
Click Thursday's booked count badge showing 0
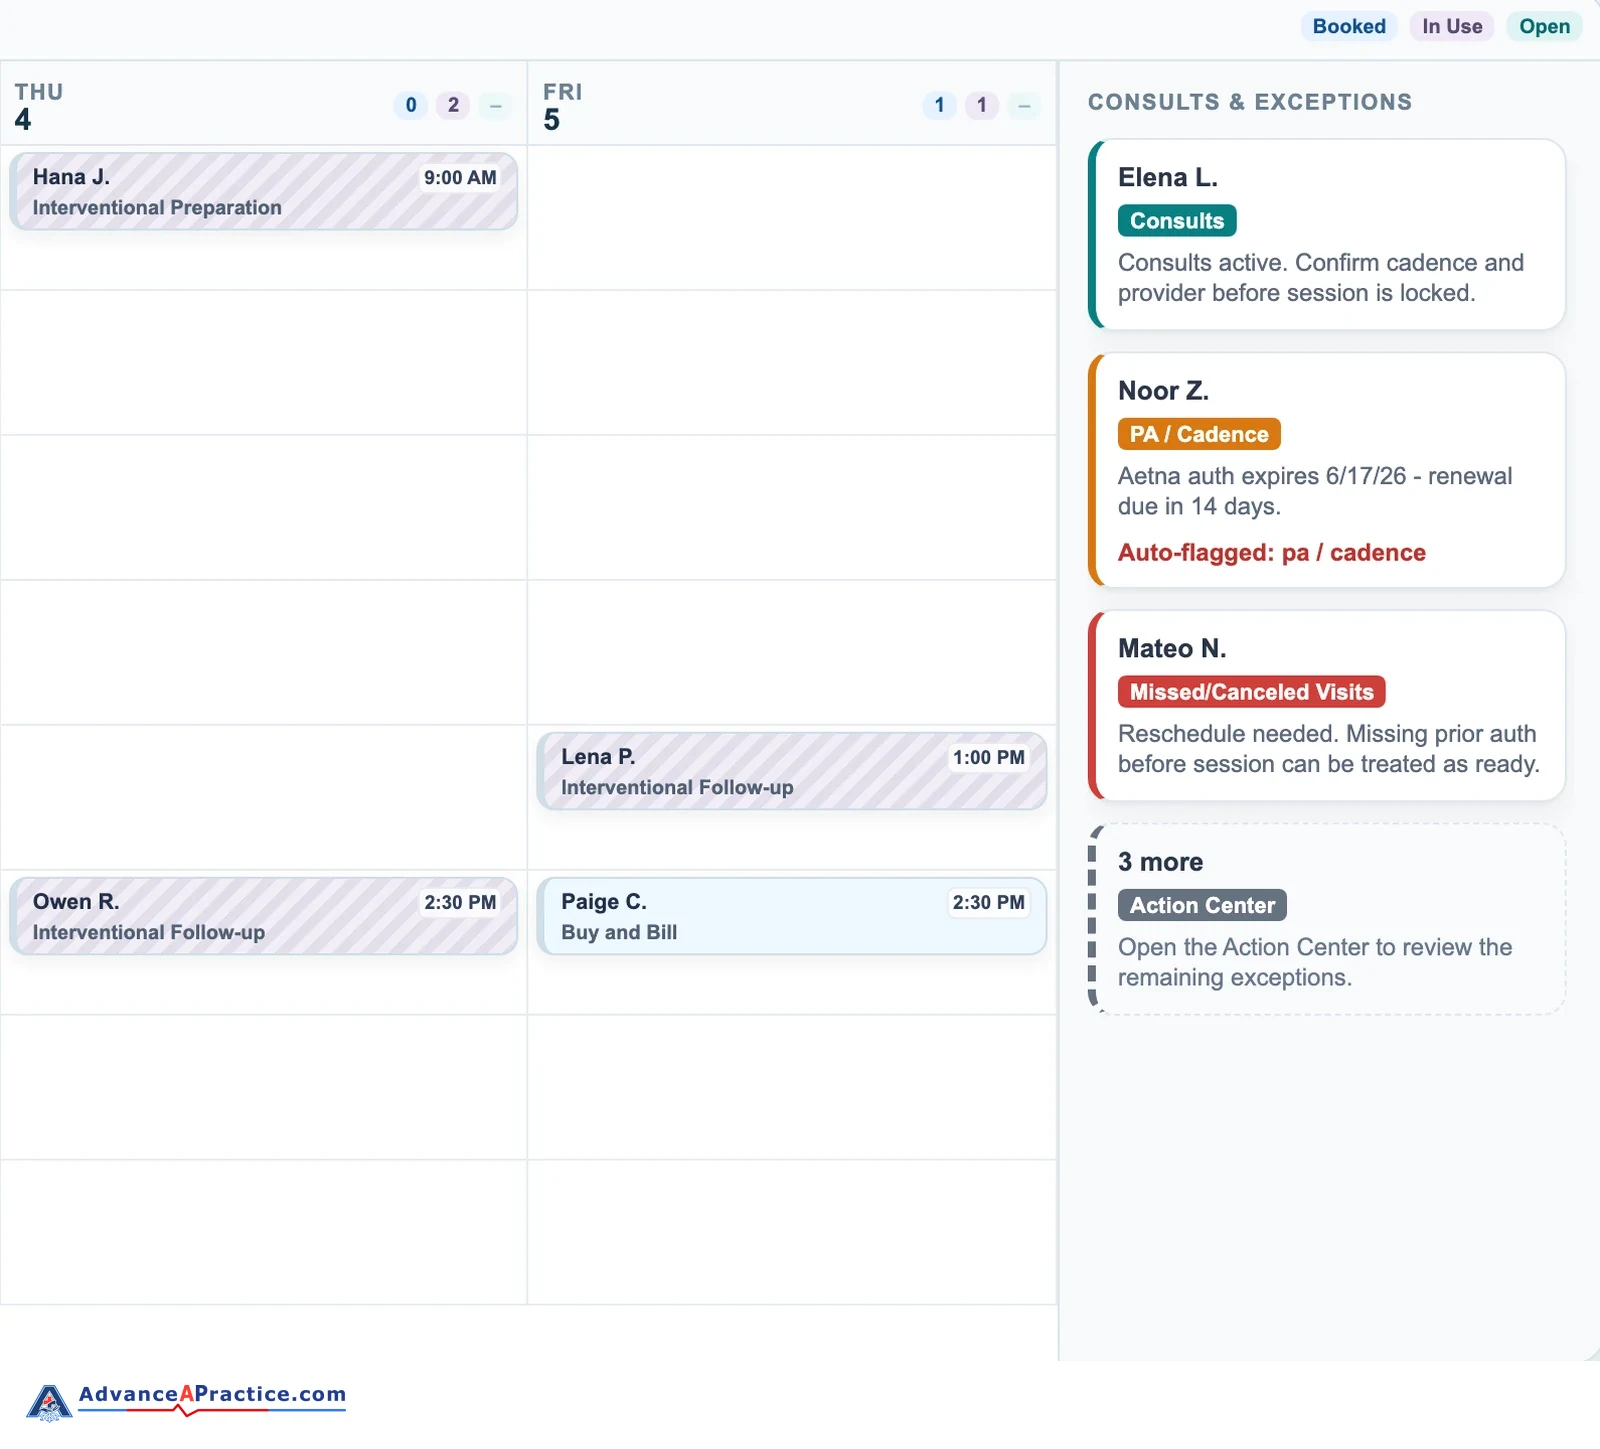(x=411, y=105)
